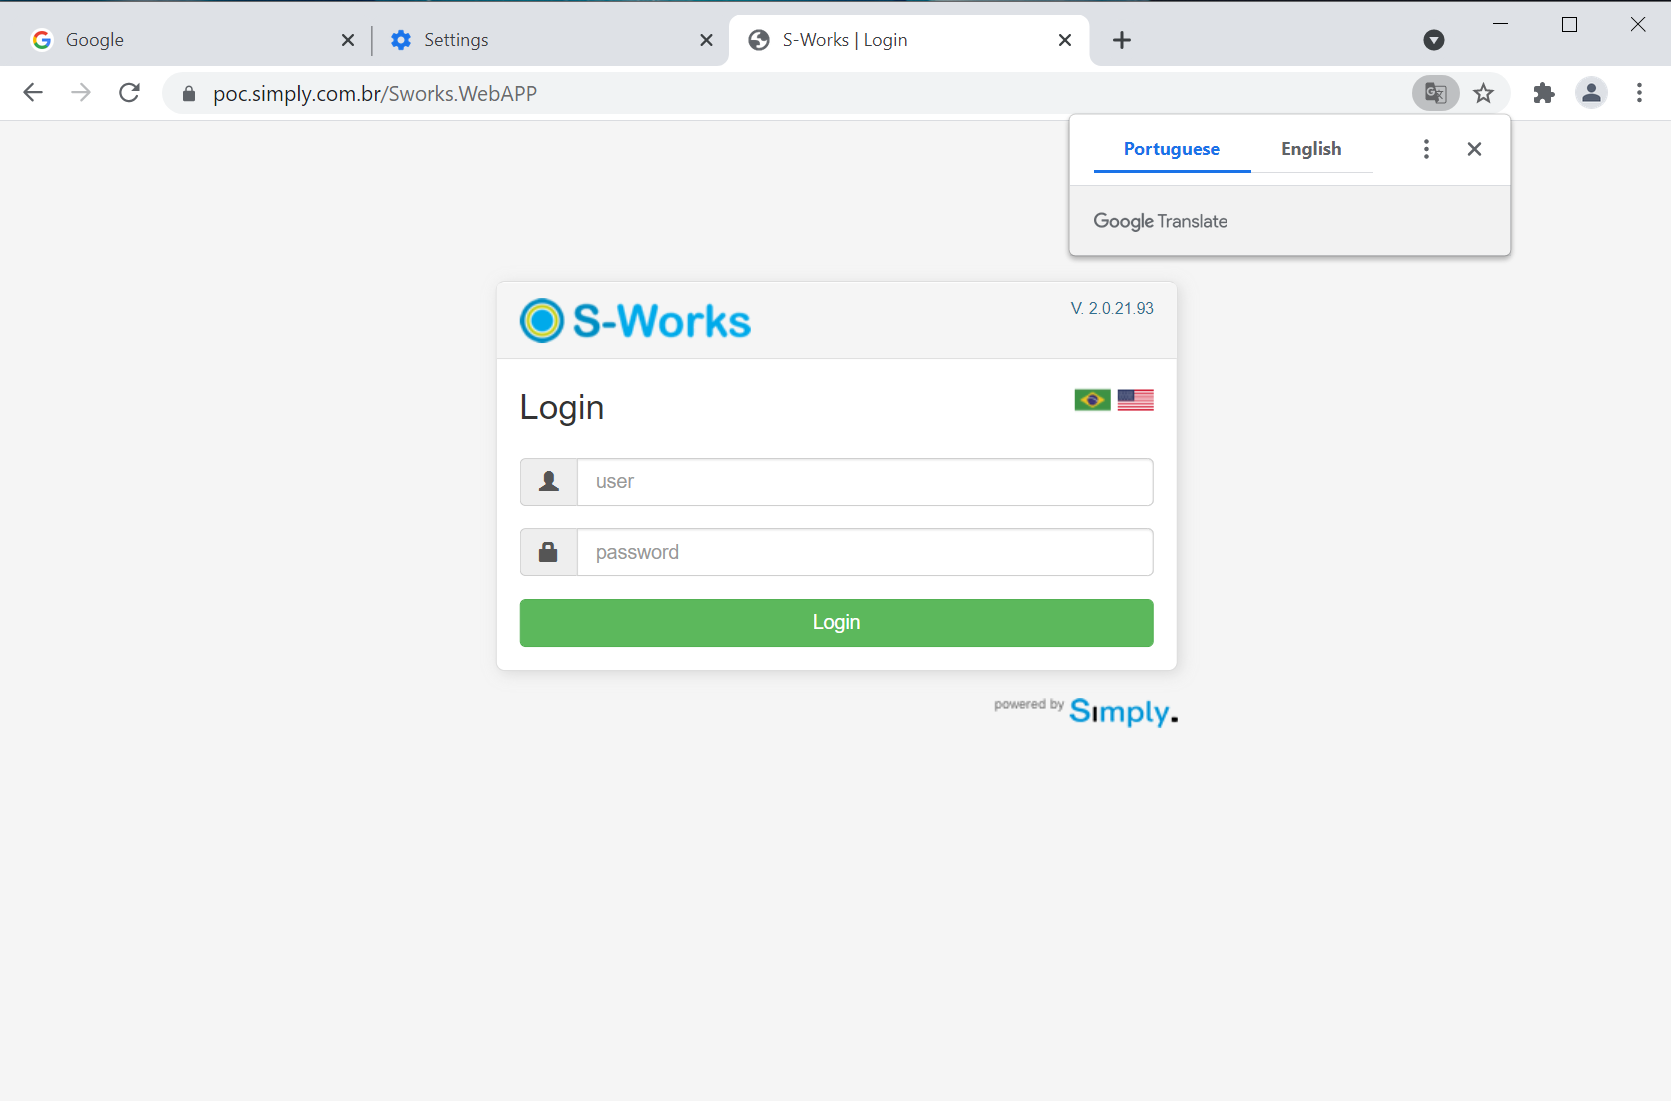Go back with the back arrow
This screenshot has width=1671, height=1101.
[33, 93]
